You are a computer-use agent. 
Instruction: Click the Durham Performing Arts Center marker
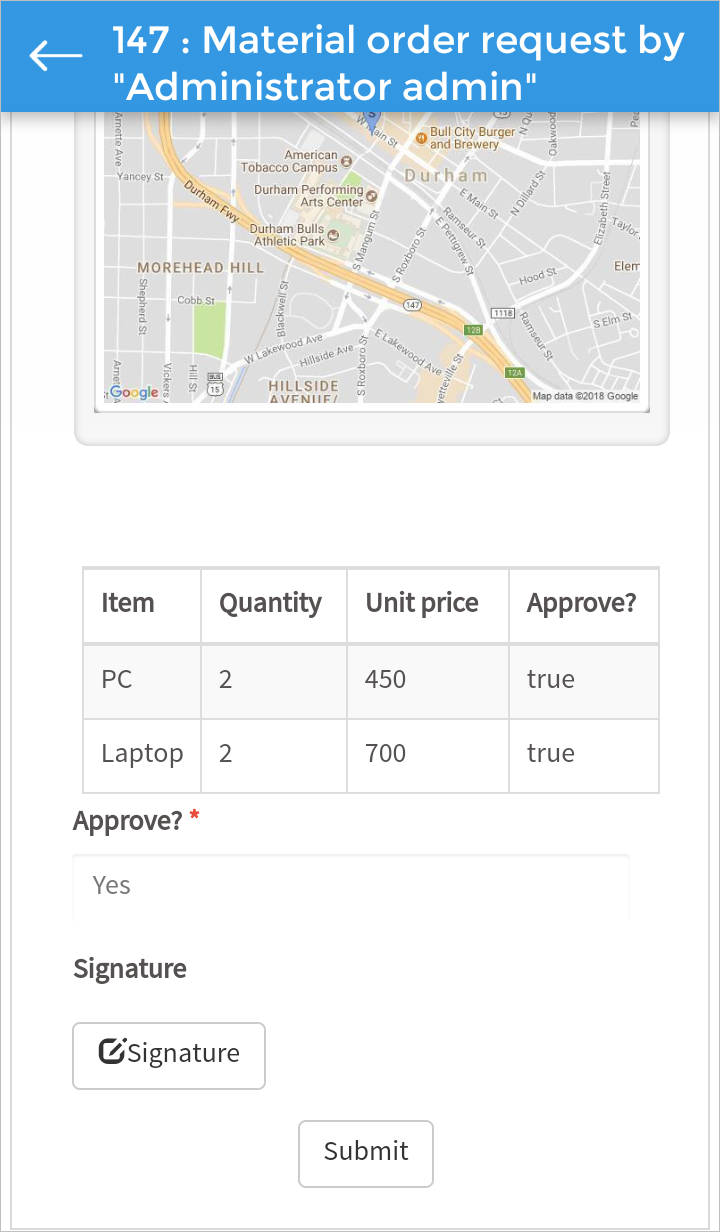(x=371, y=196)
